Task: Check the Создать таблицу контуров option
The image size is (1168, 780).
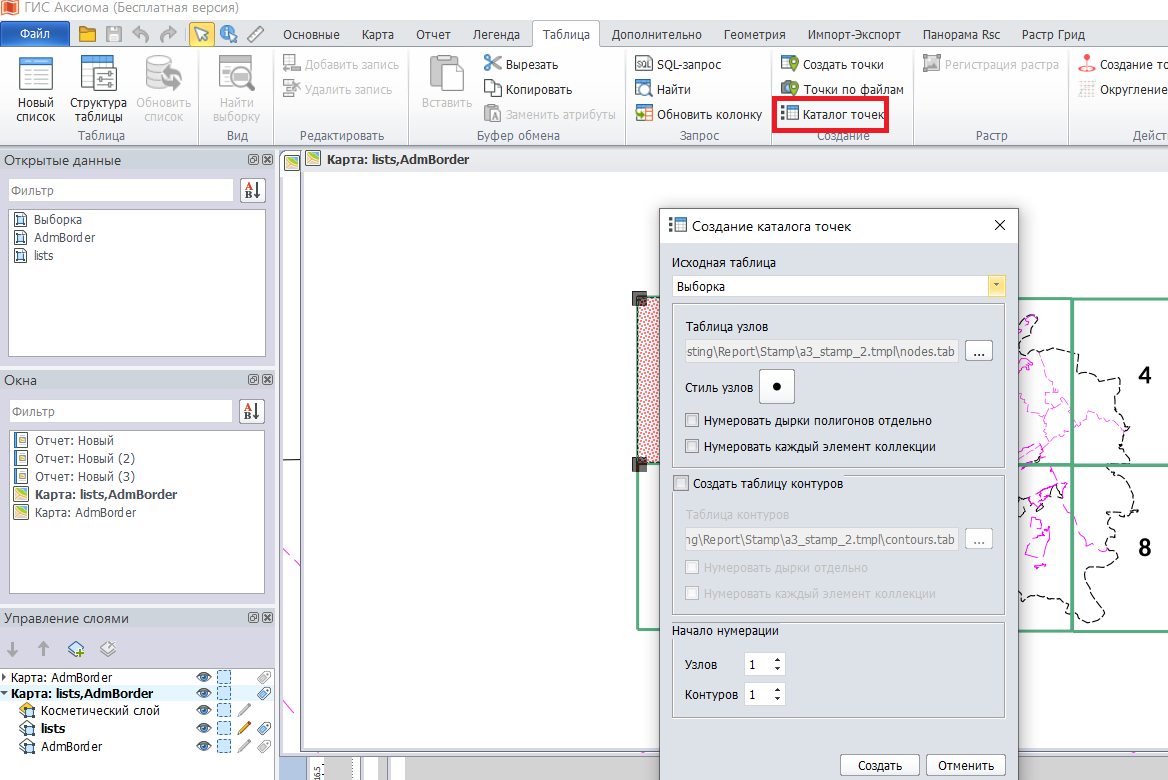Action: (x=682, y=484)
